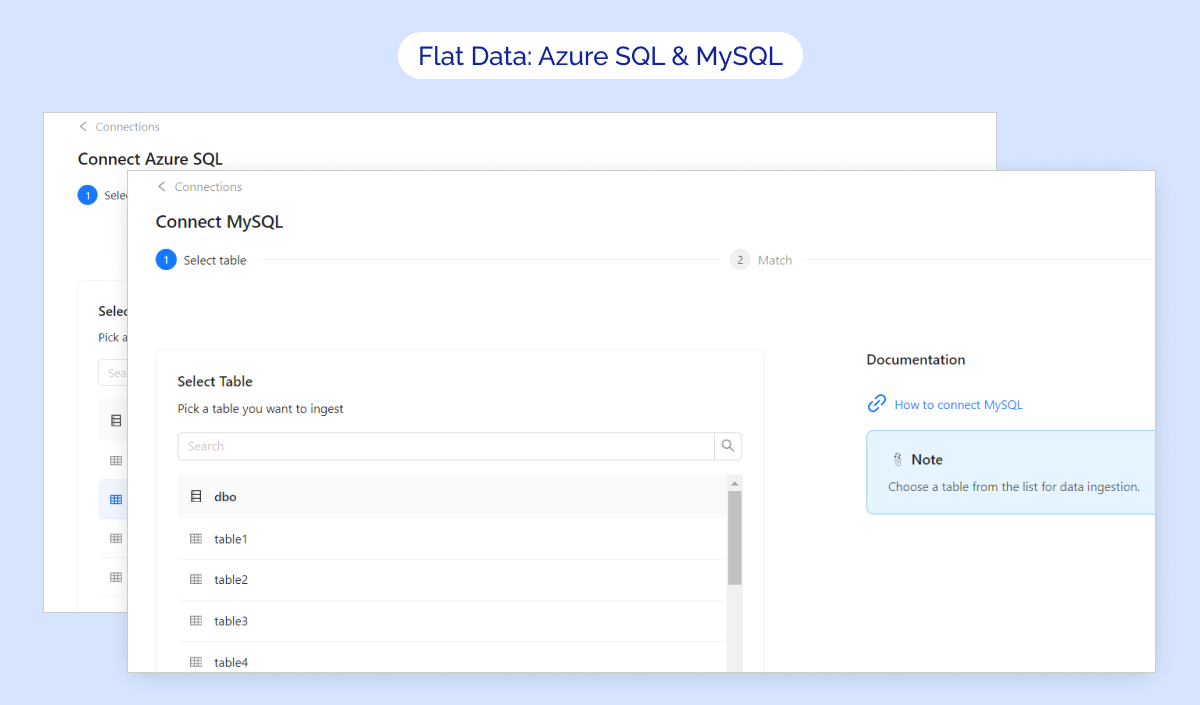The height and width of the screenshot is (705, 1200).
Task: Click the table list scrollbar thumb
Action: [734, 537]
